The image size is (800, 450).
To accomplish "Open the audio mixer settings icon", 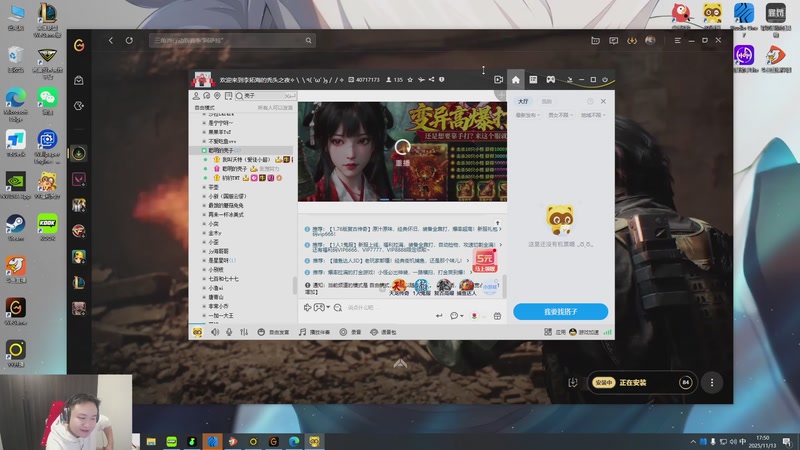I will point(244,332).
